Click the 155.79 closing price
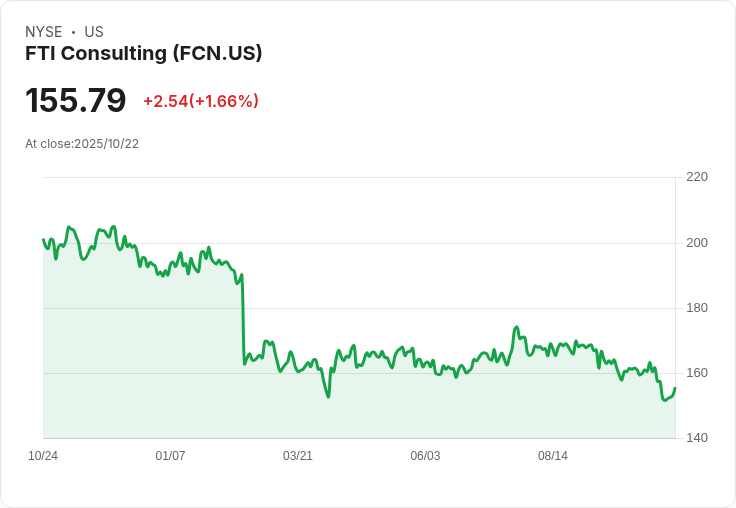Screen dimensions: 736x508 coord(76,101)
